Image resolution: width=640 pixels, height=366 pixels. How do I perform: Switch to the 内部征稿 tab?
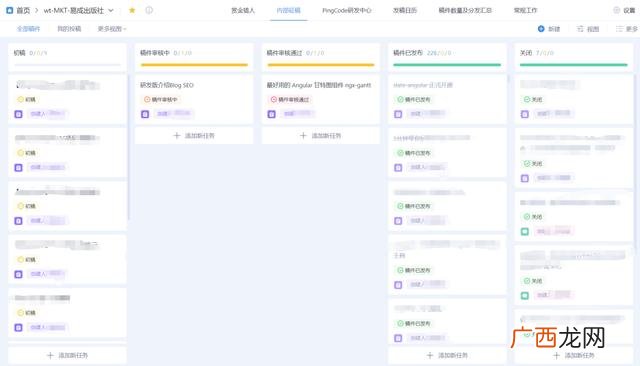click(289, 10)
